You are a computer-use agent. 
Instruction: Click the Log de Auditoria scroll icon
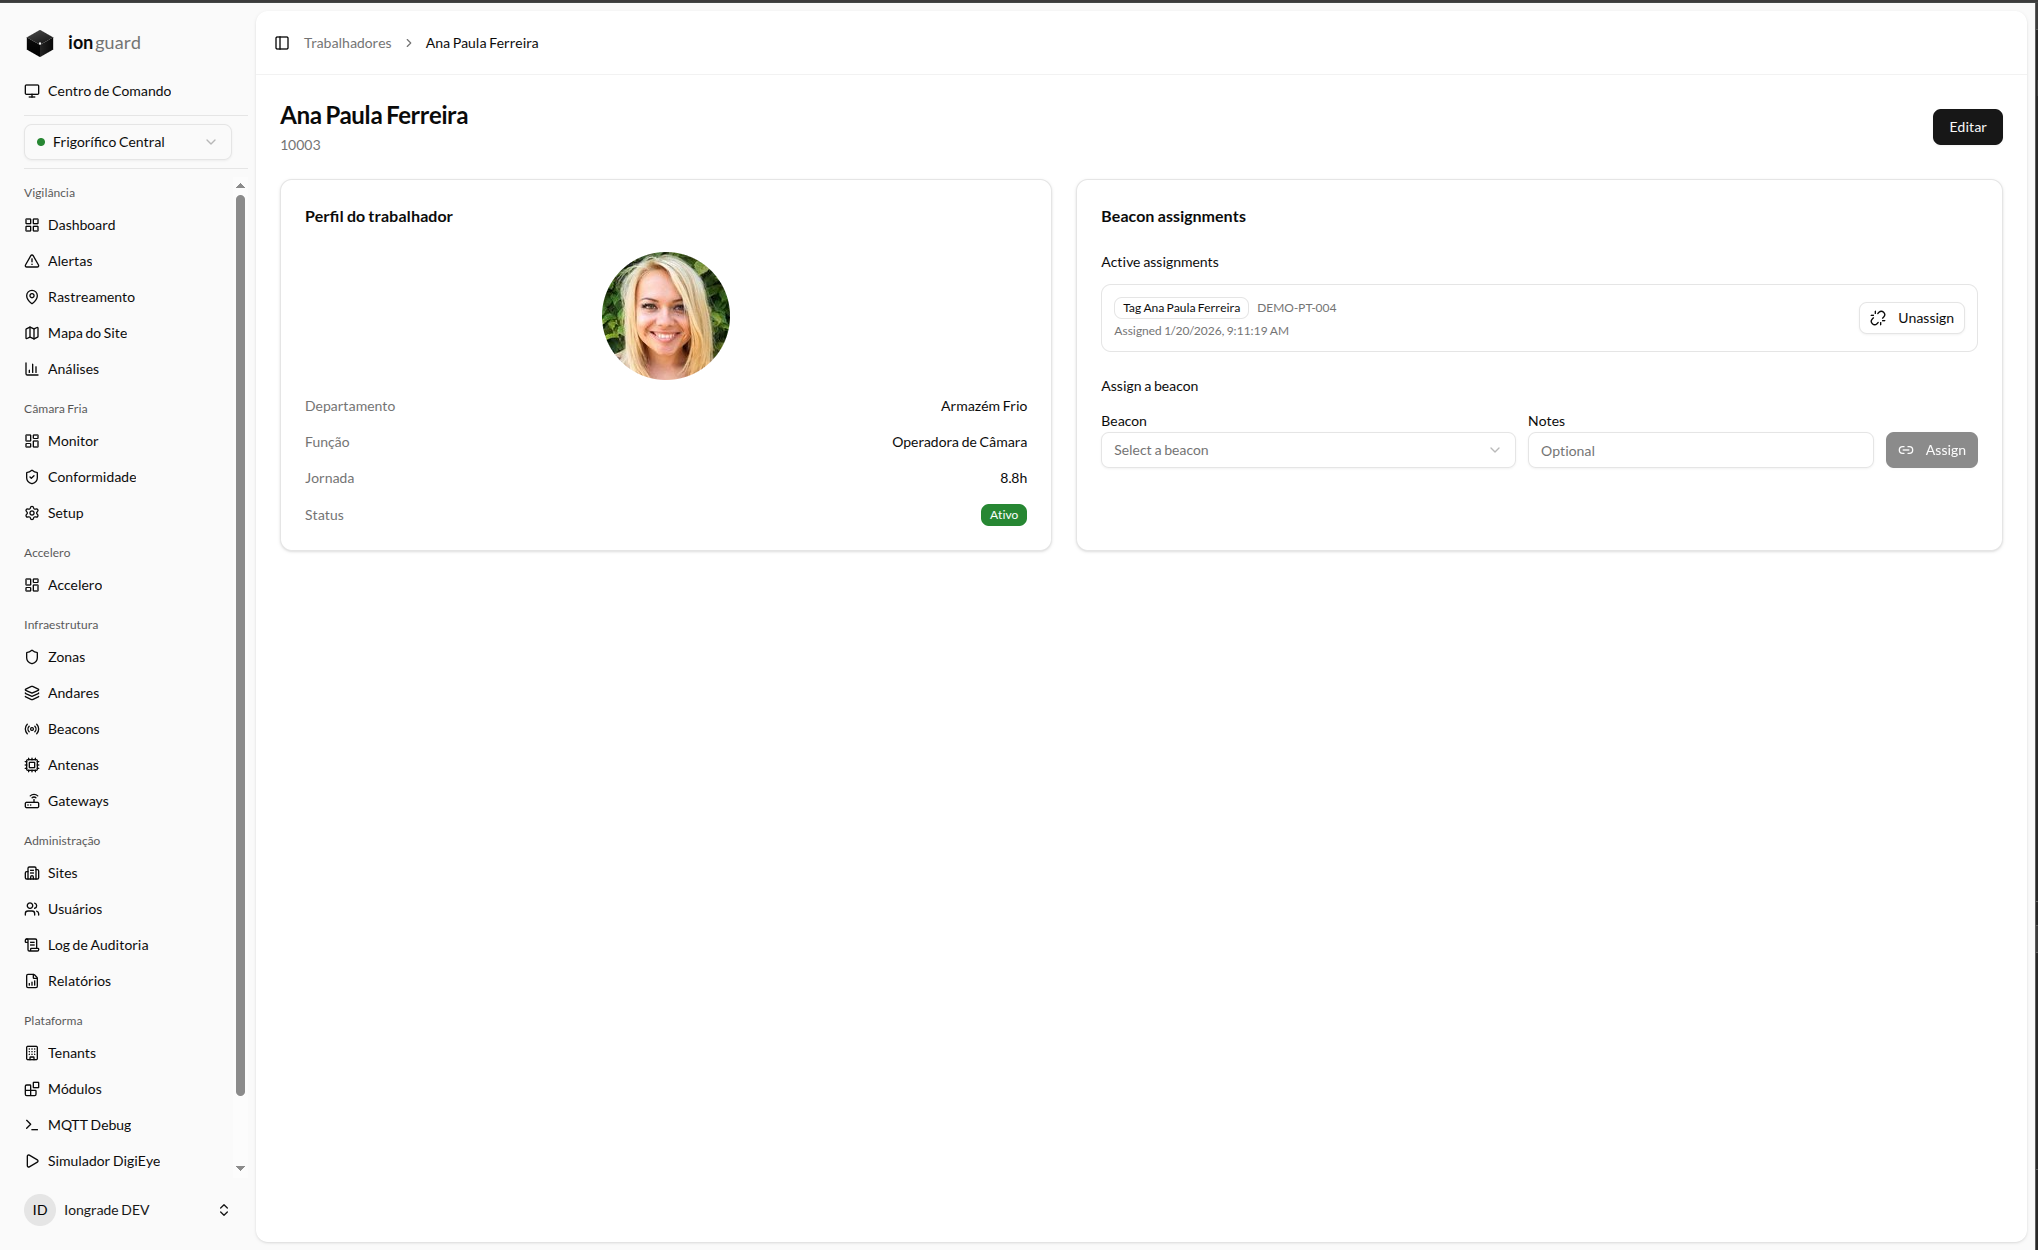click(32, 945)
